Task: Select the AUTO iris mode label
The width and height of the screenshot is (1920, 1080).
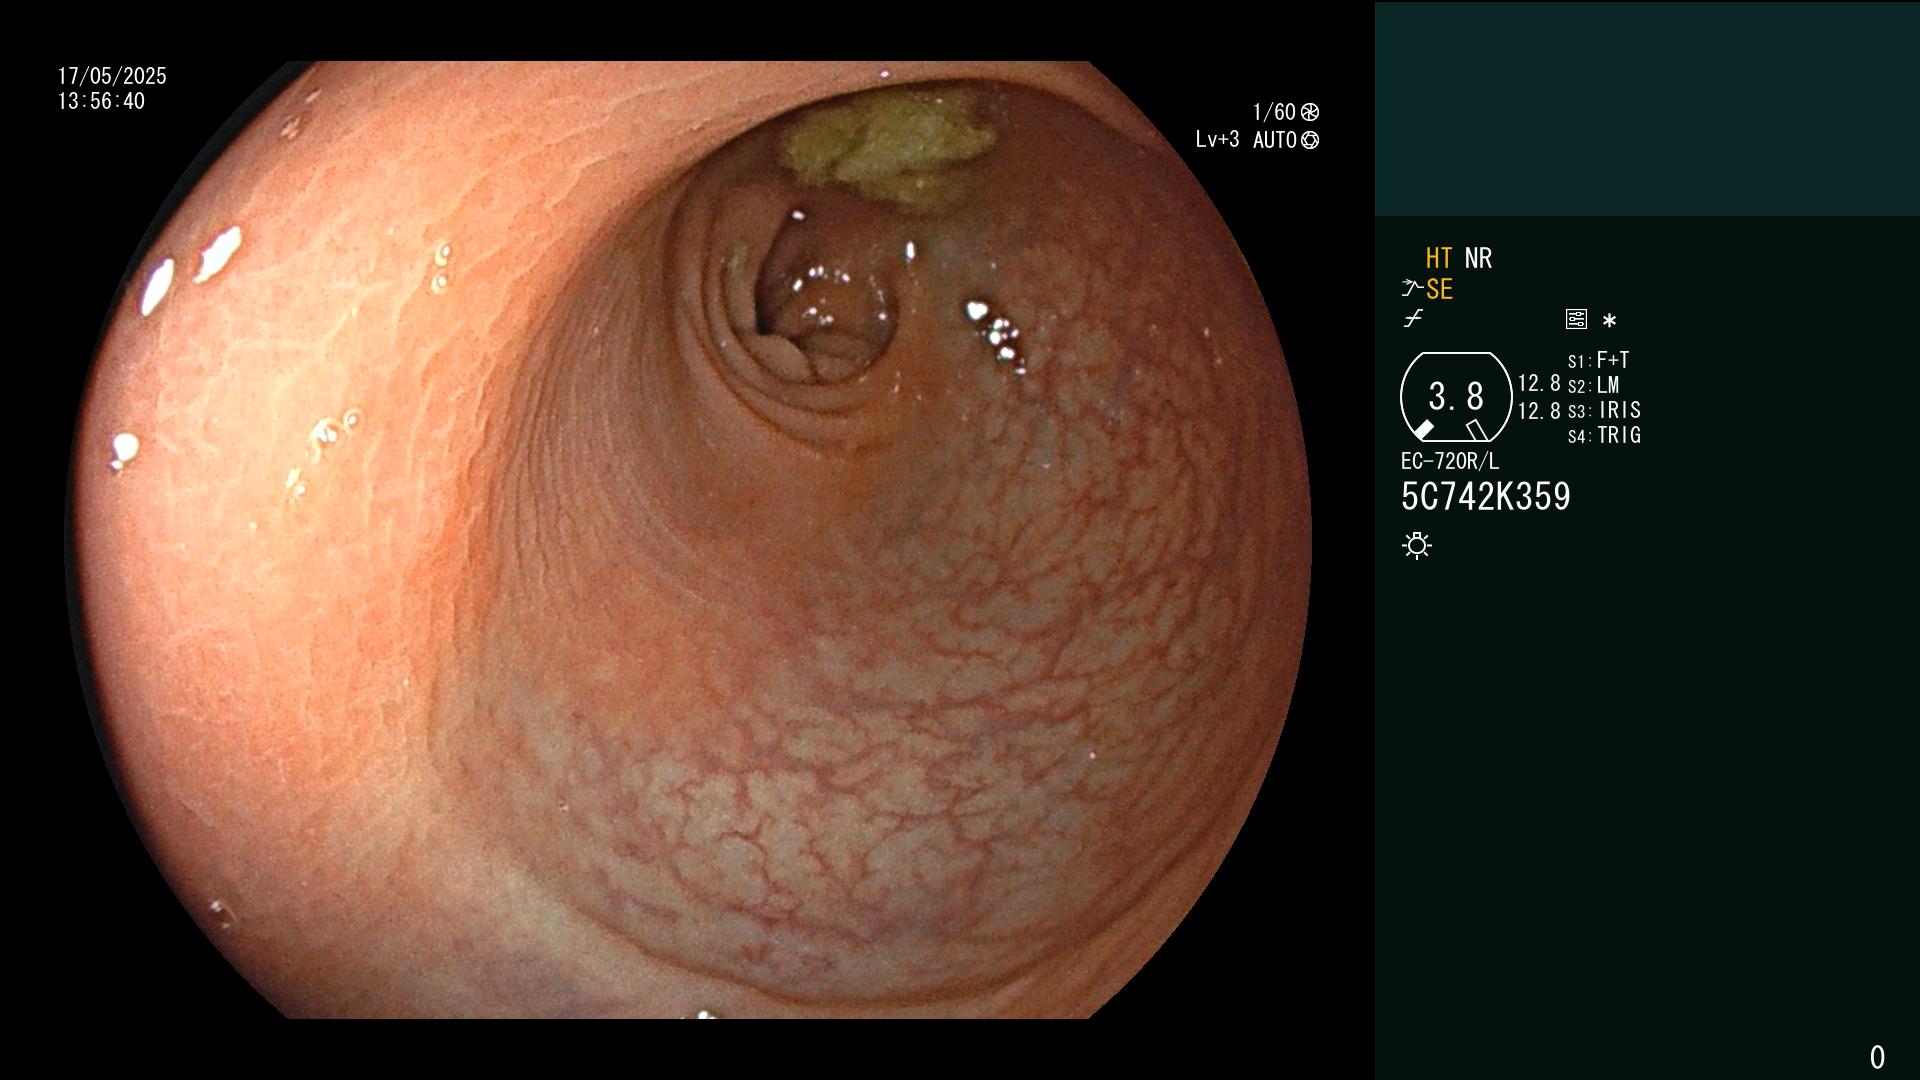Action: (x=1275, y=140)
